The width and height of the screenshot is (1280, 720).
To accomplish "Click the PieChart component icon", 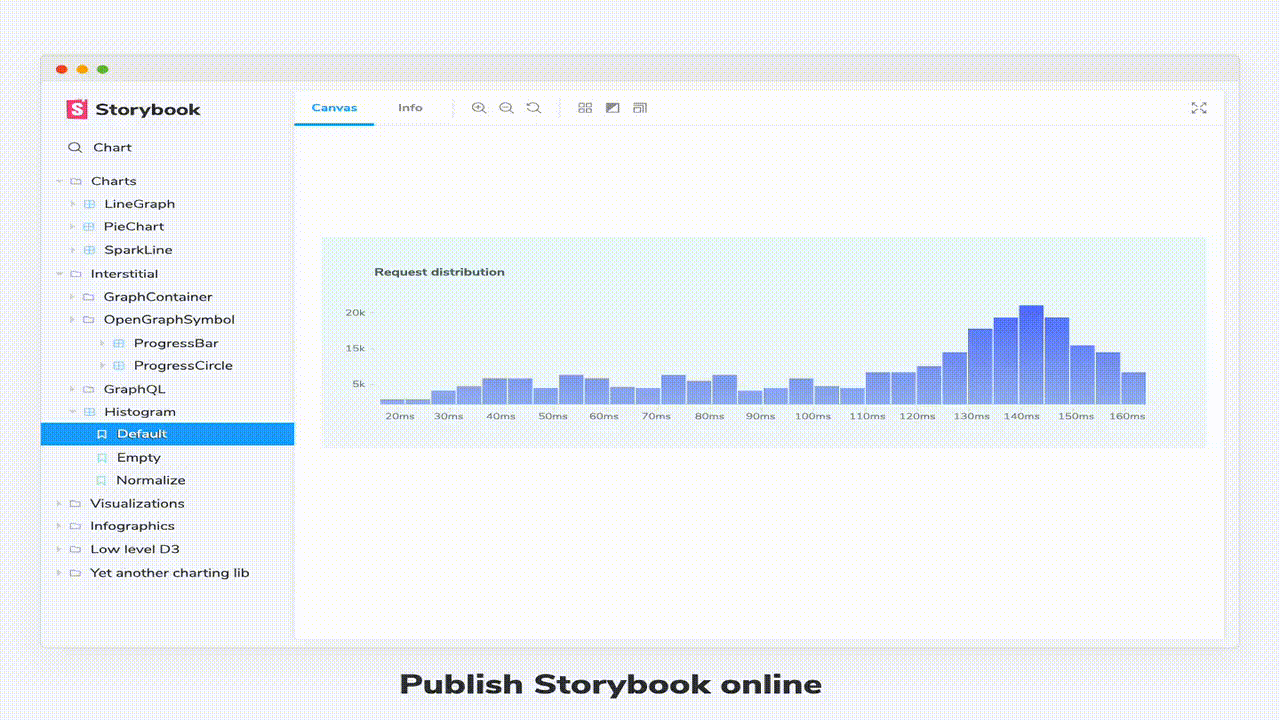I will tap(89, 227).
